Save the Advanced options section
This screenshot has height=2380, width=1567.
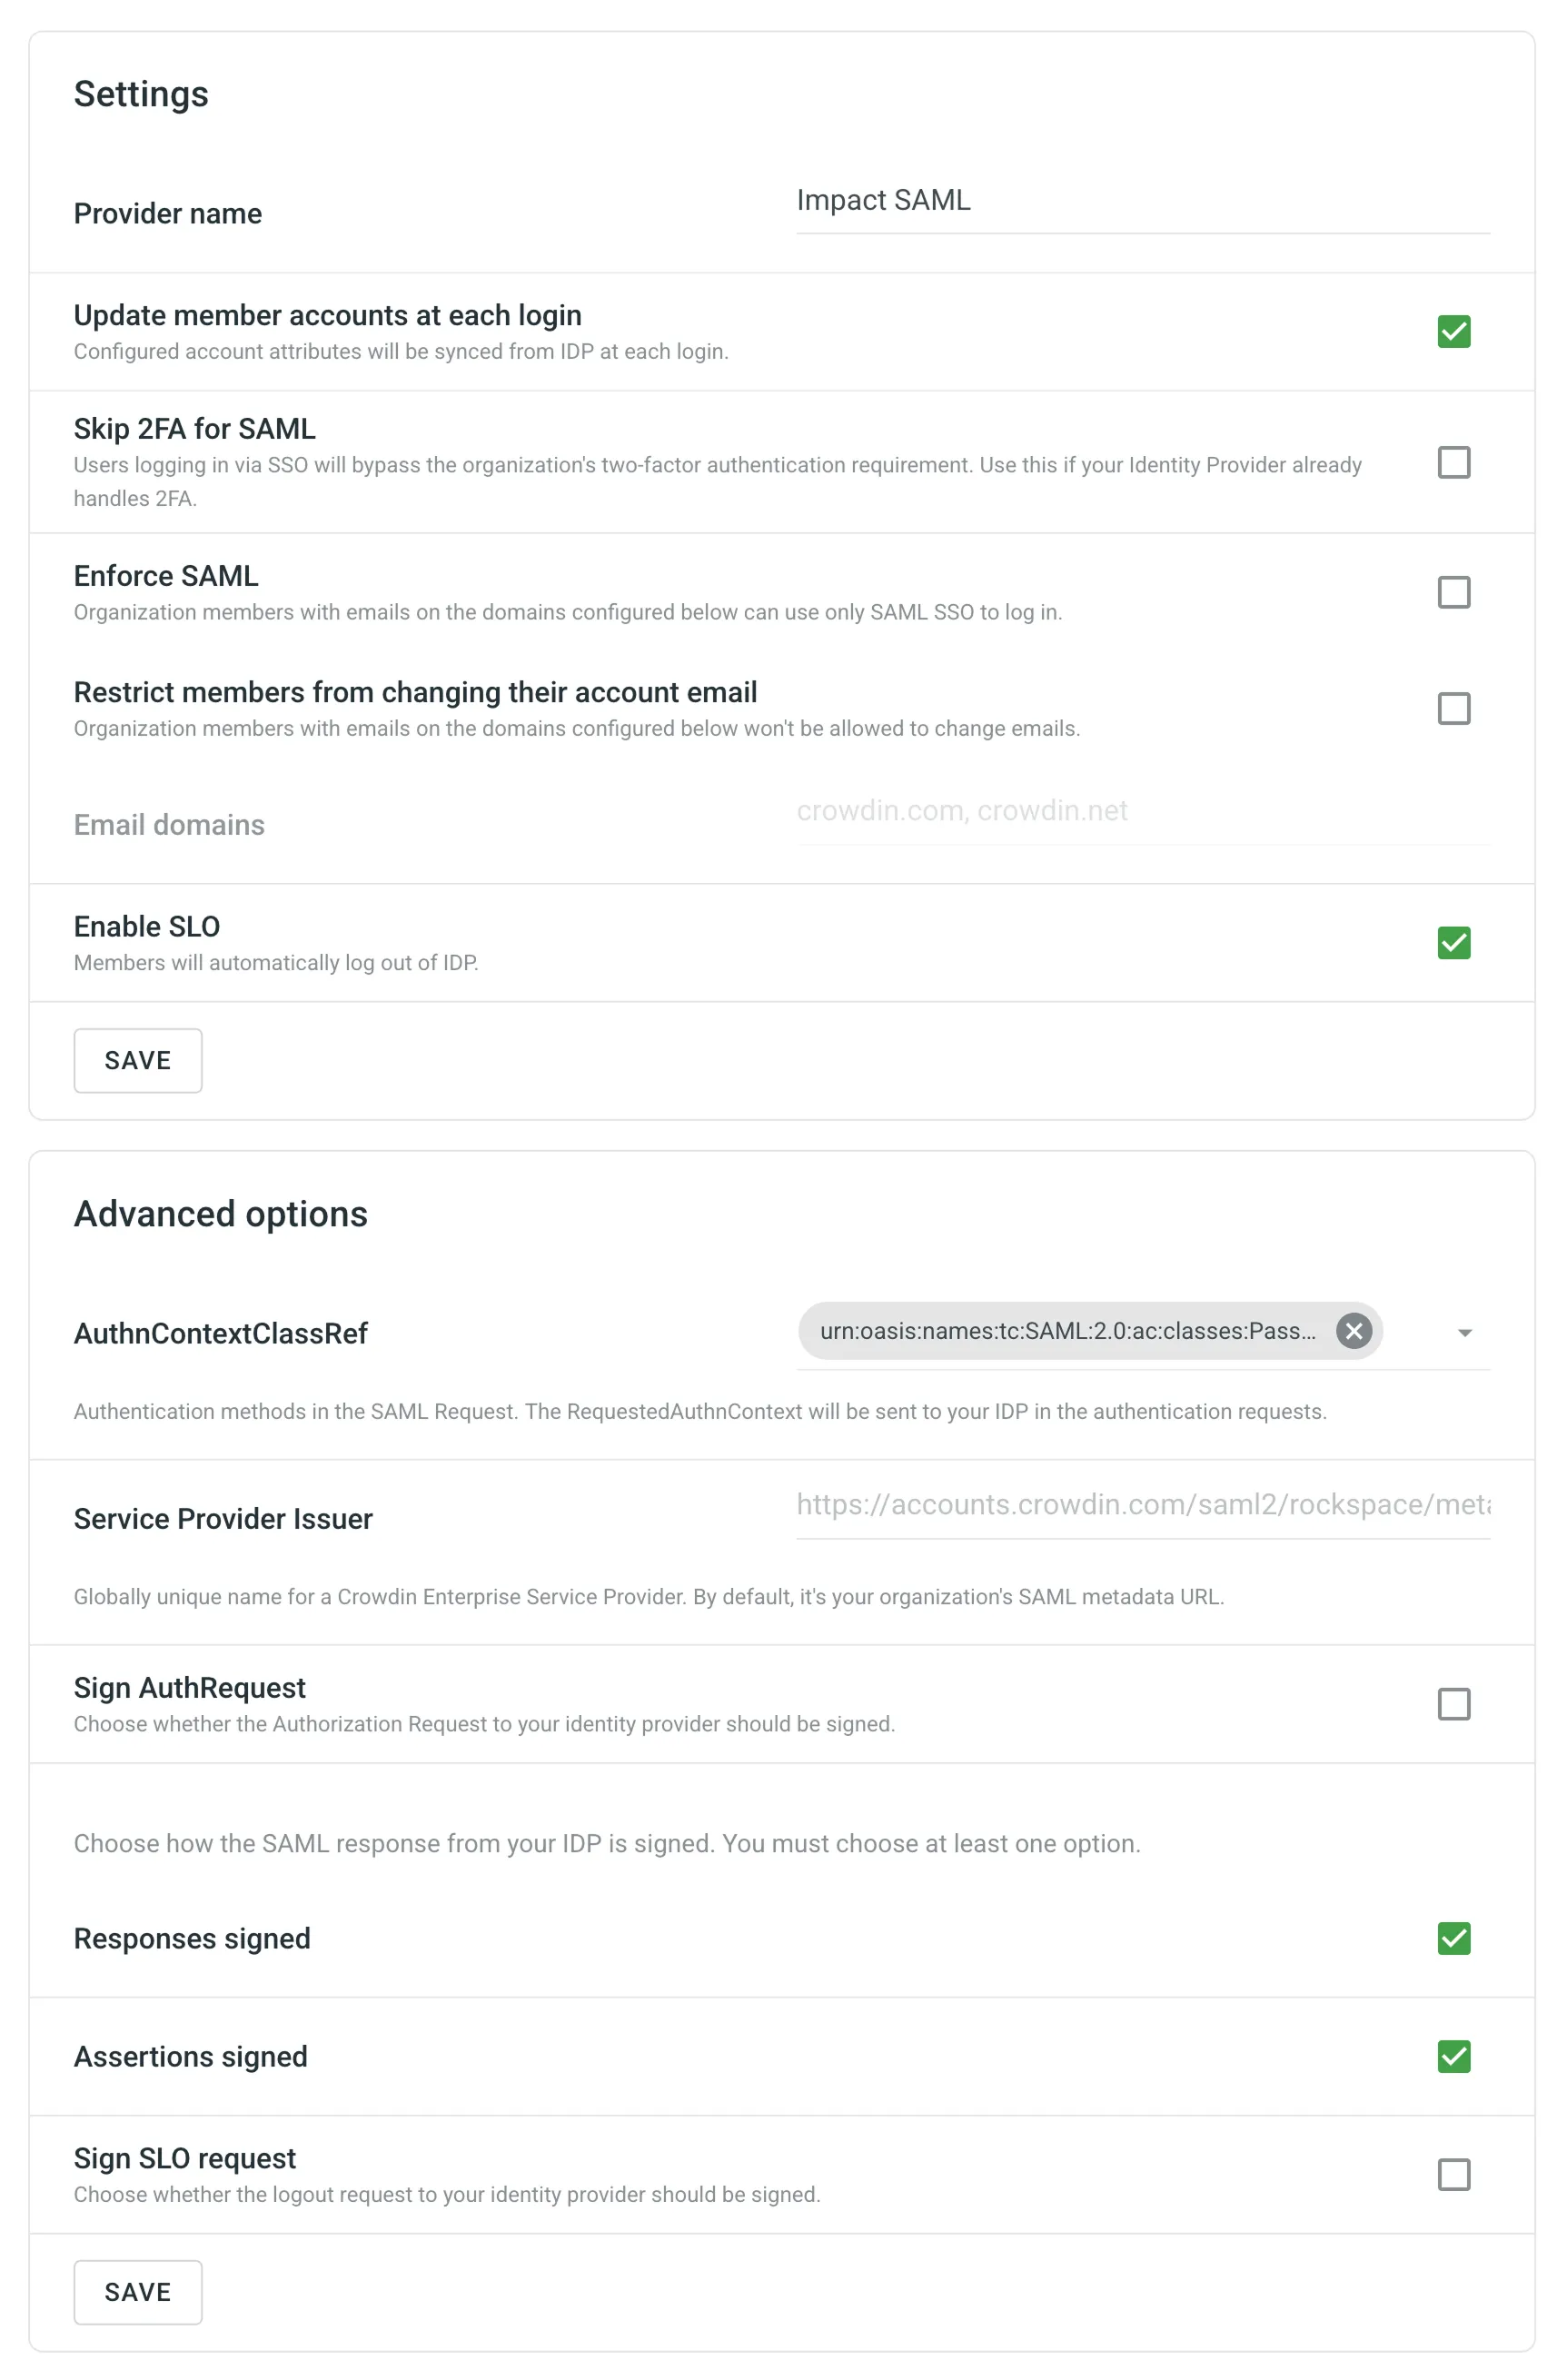pos(137,2292)
